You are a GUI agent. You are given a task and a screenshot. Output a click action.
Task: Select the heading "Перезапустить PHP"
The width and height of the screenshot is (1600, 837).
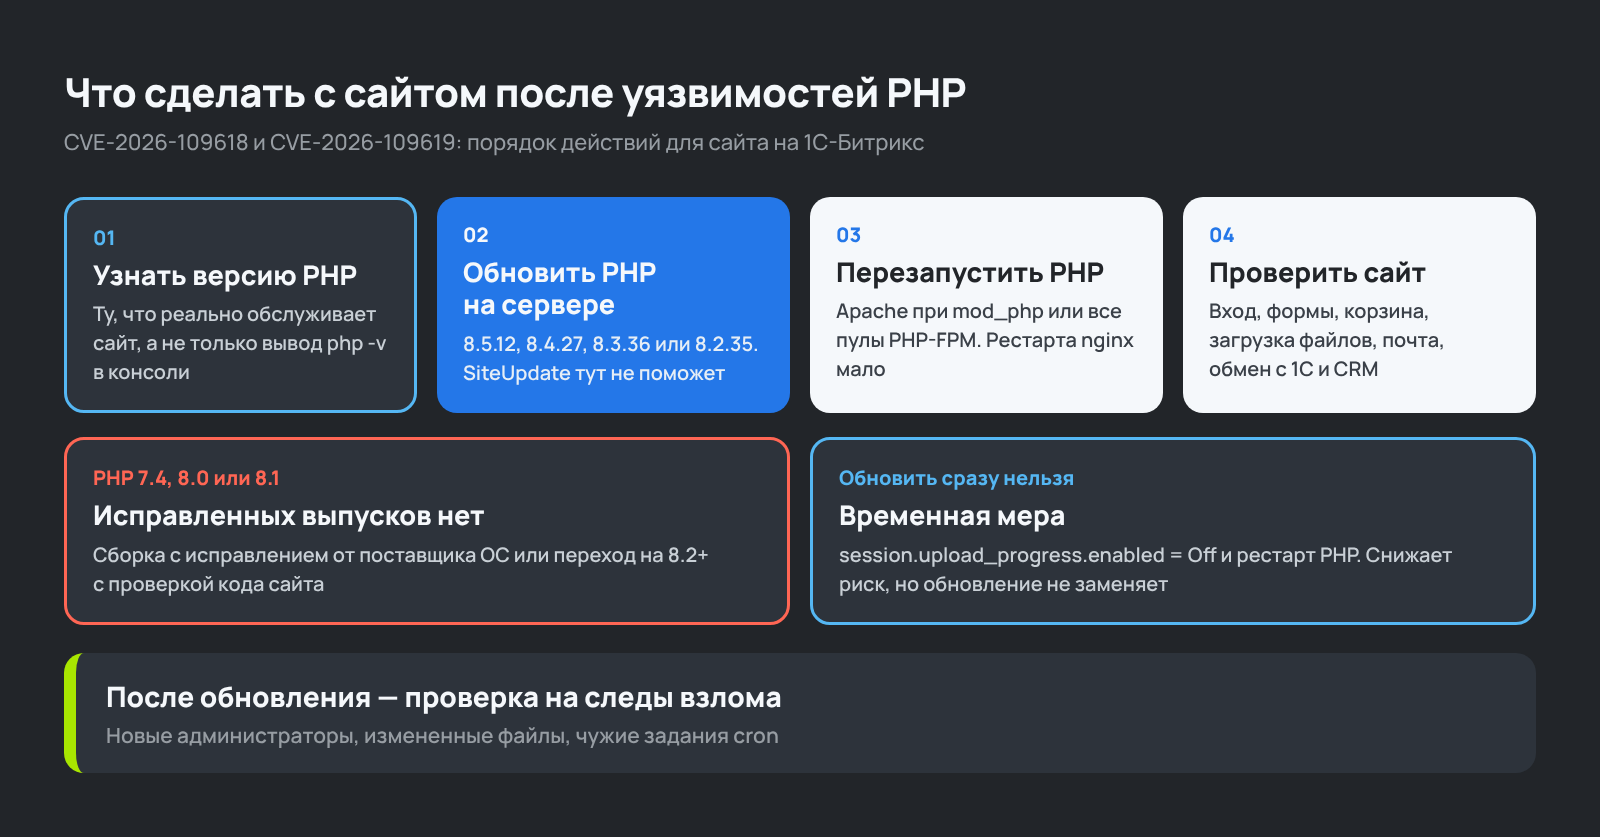[970, 272]
